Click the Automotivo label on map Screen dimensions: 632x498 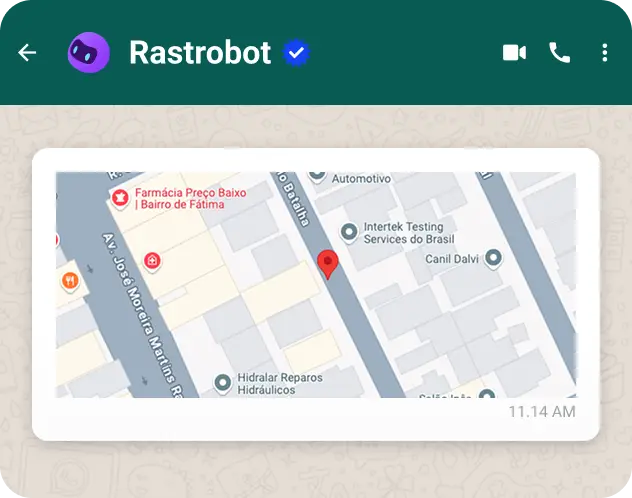(x=361, y=178)
